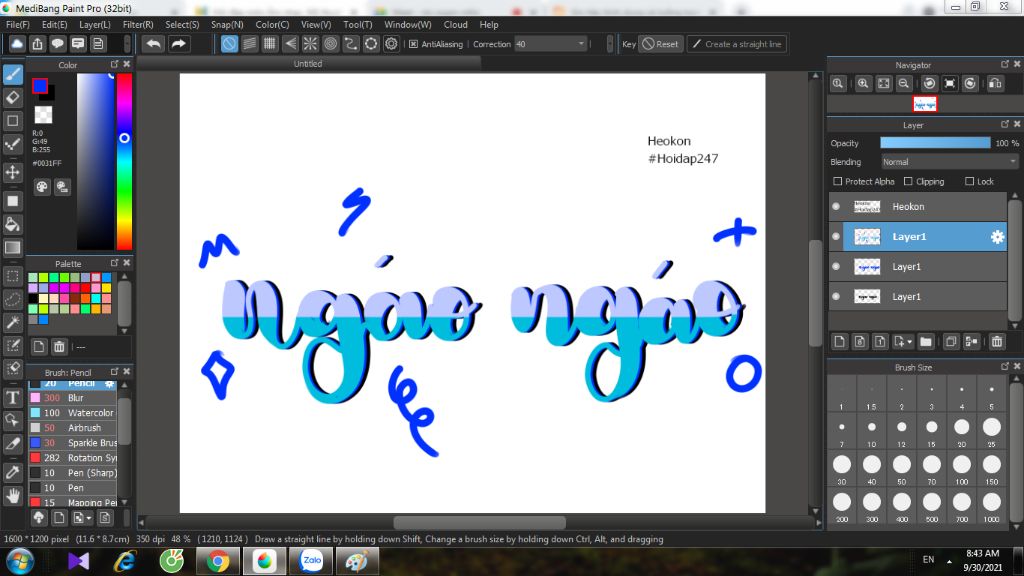
Task: Open Chrome from the taskbar
Action: [218, 561]
